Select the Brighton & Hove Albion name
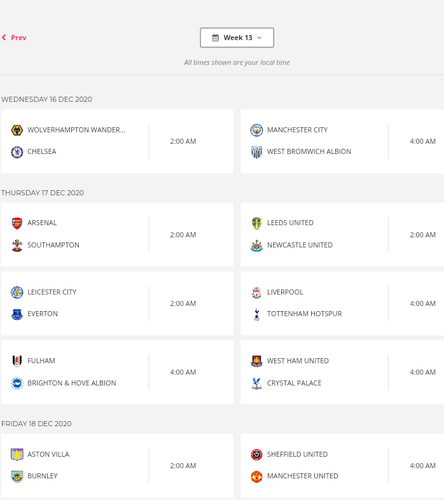 click(72, 383)
